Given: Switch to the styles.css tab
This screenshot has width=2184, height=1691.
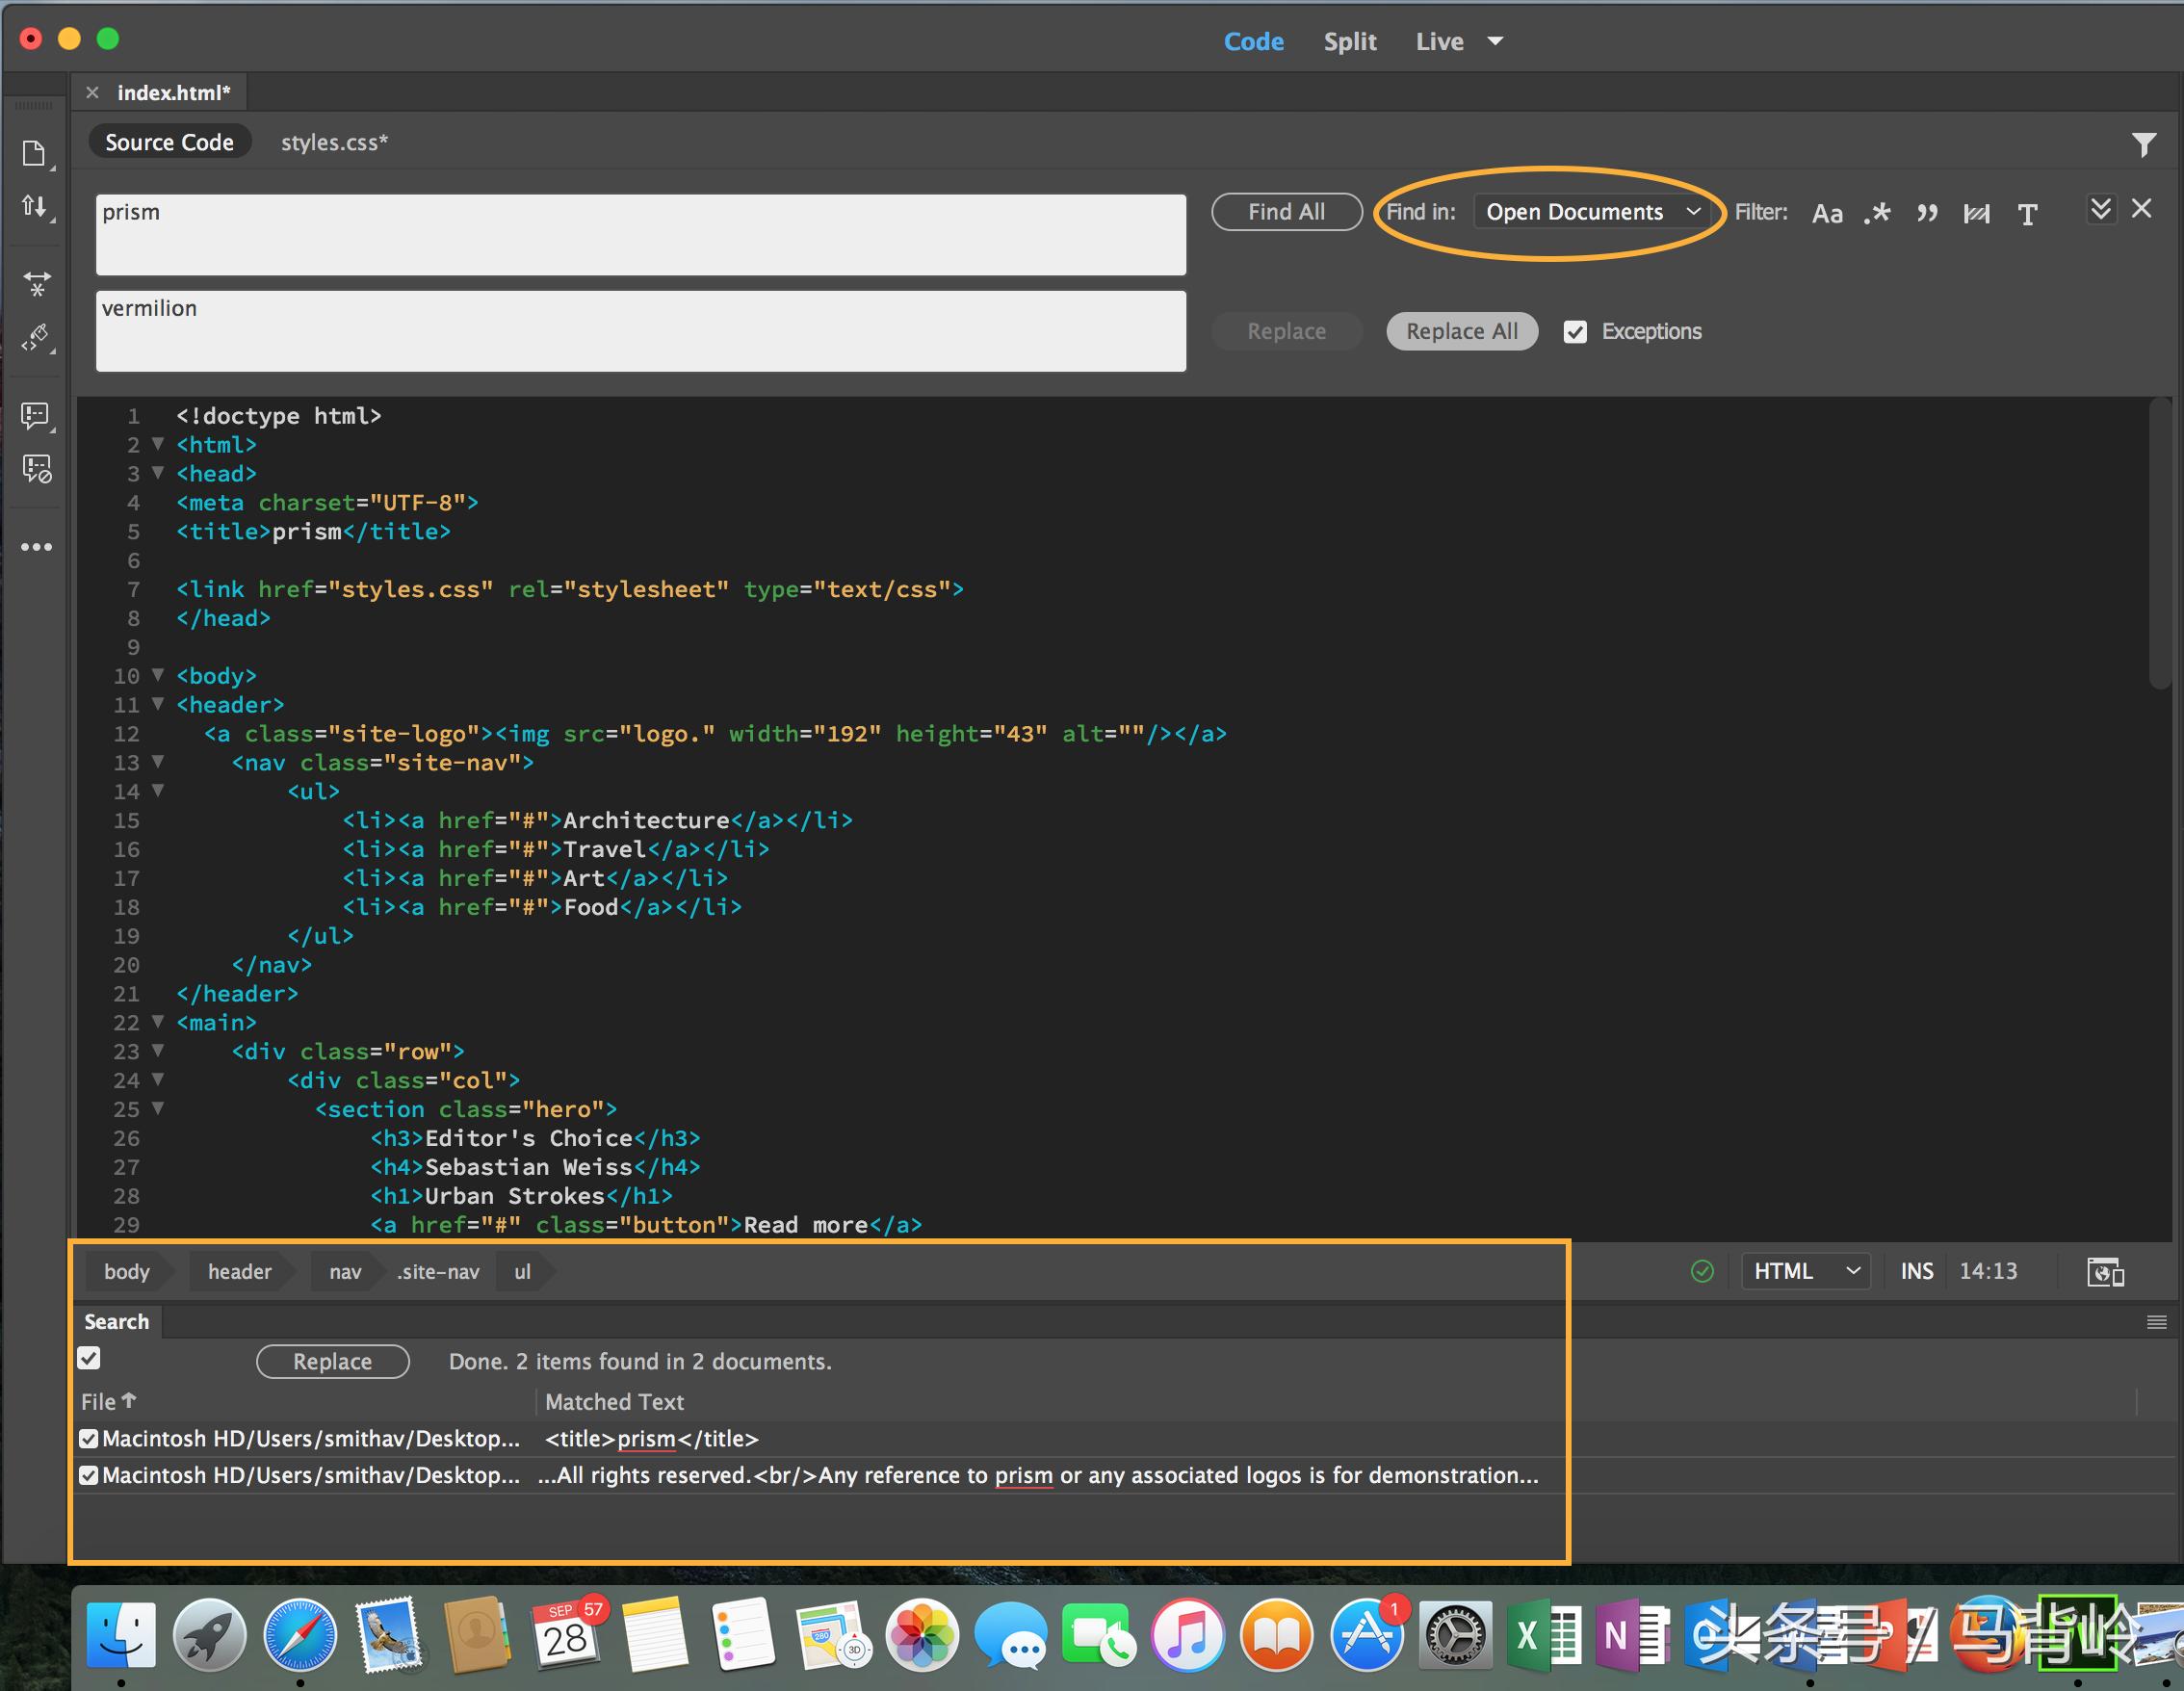Looking at the screenshot, I should click(x=334, y=142).
